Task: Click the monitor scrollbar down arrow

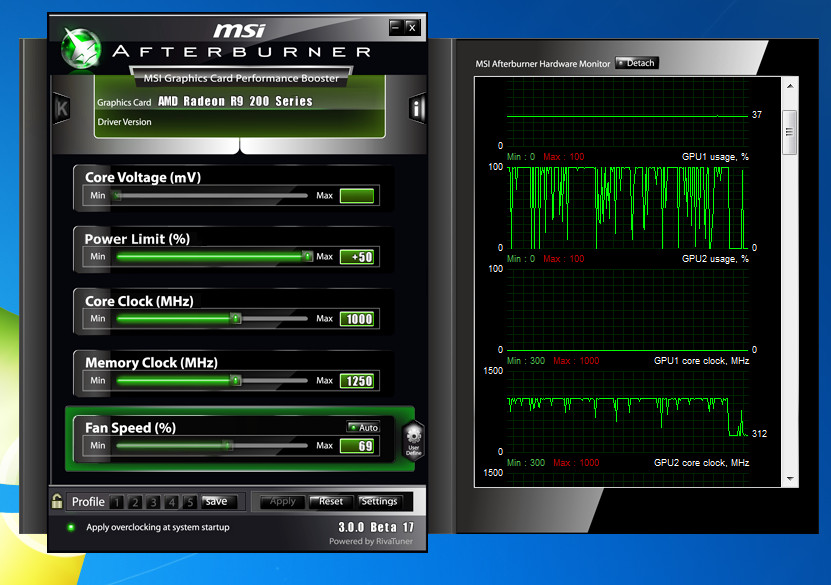Action: (790, 479)
